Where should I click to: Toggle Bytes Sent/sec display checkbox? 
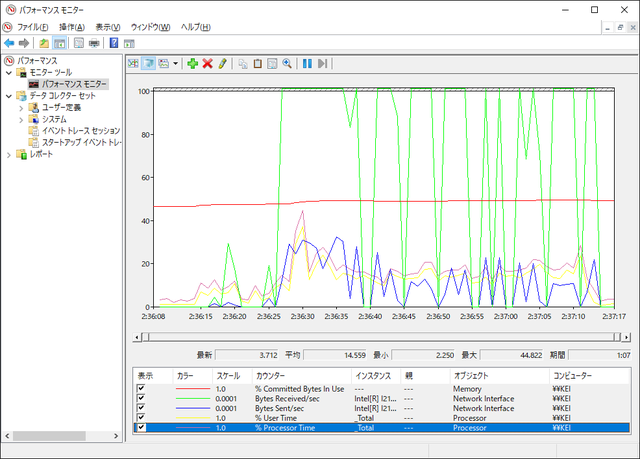click(x=141, y=408)
